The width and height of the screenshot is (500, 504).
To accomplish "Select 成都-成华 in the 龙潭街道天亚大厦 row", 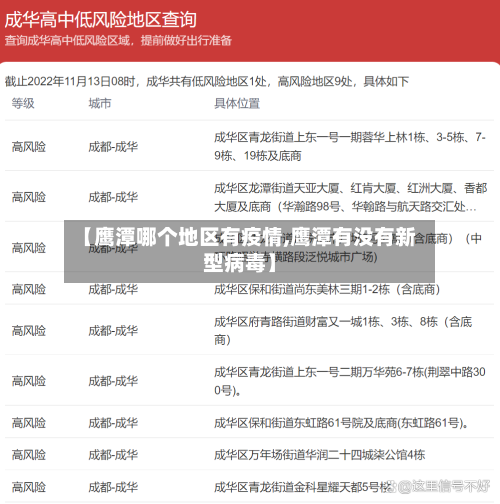I will (113, 197).
